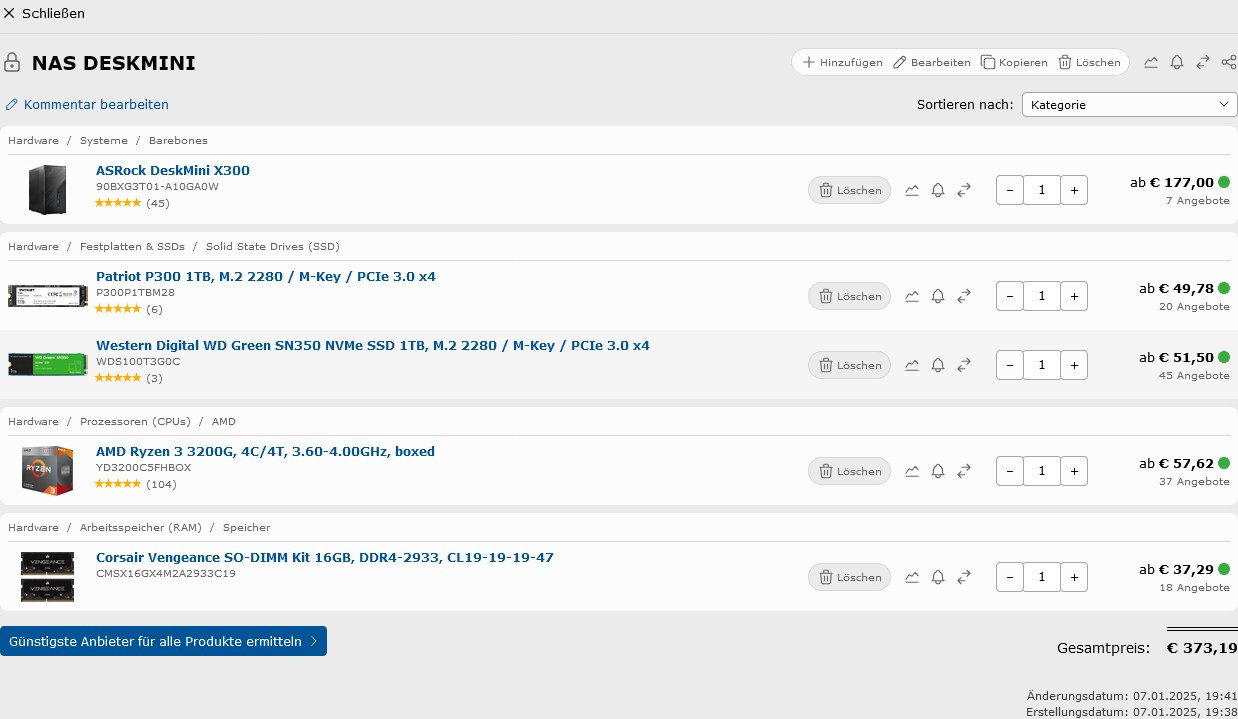Open Barebones category breadcrumb
1238x719 pixels.
point(178,140)
